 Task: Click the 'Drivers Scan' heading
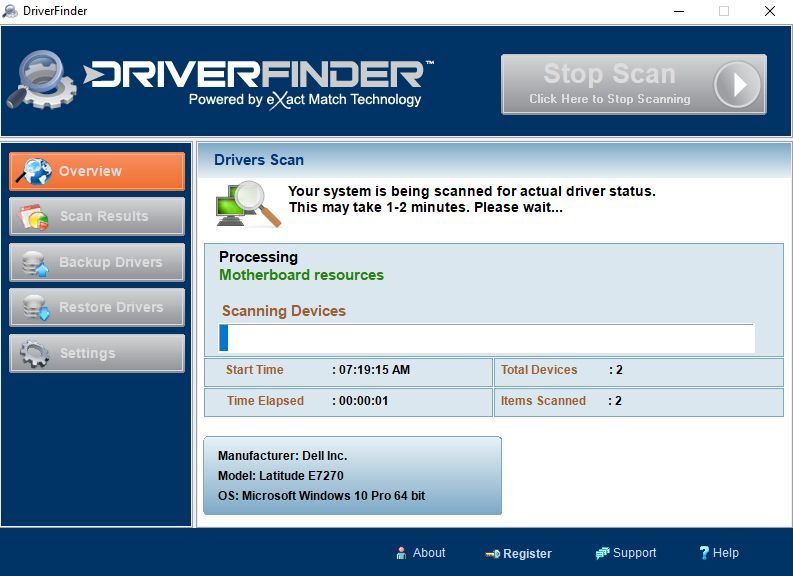pos(259,160)
